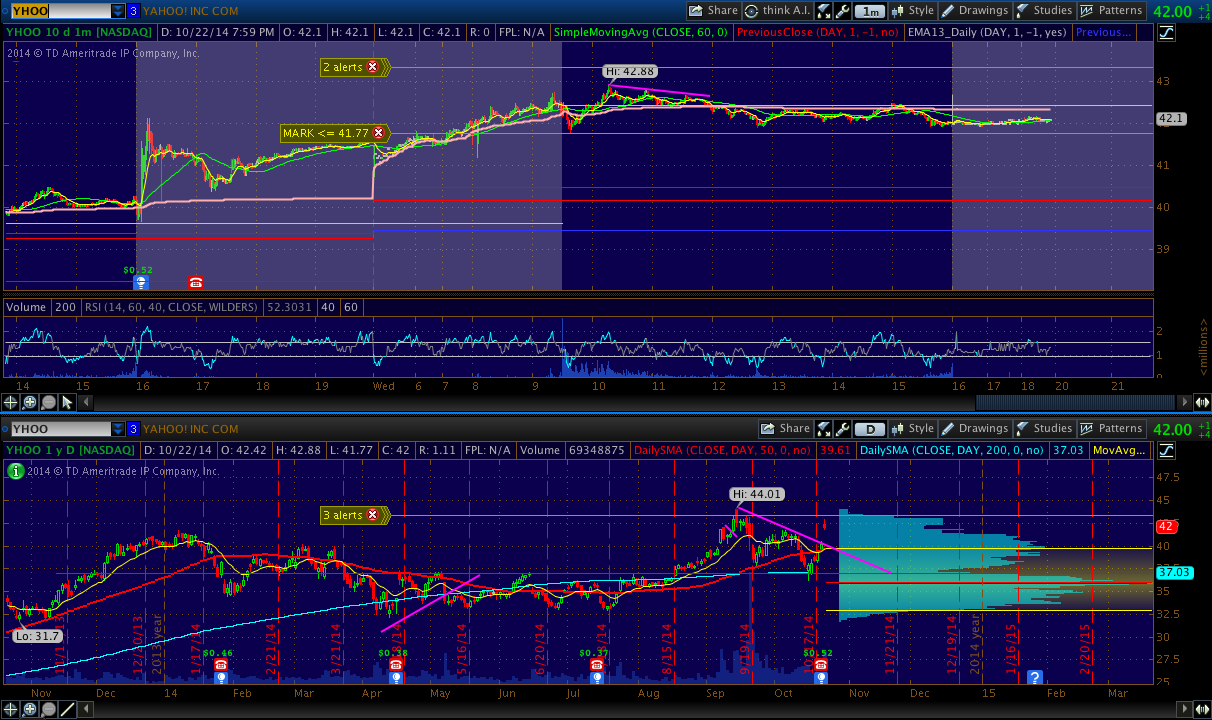1212x720 pixels.
Task: Click the line drawing tool in lower chart
Action: 68,710
